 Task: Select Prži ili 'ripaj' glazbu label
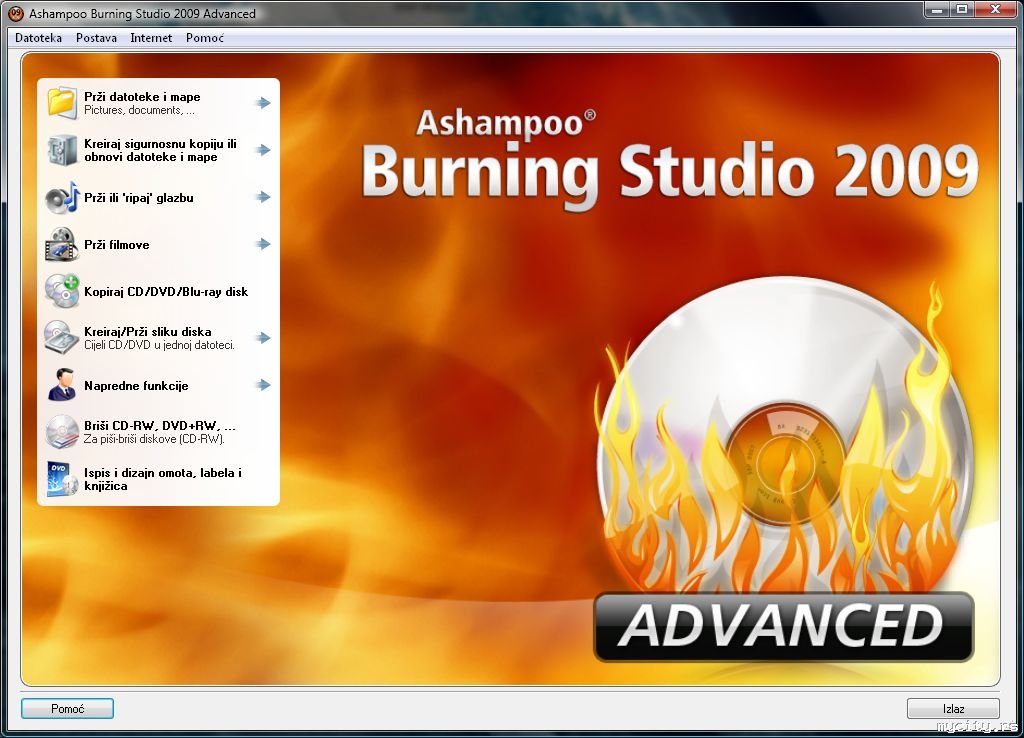138,197
